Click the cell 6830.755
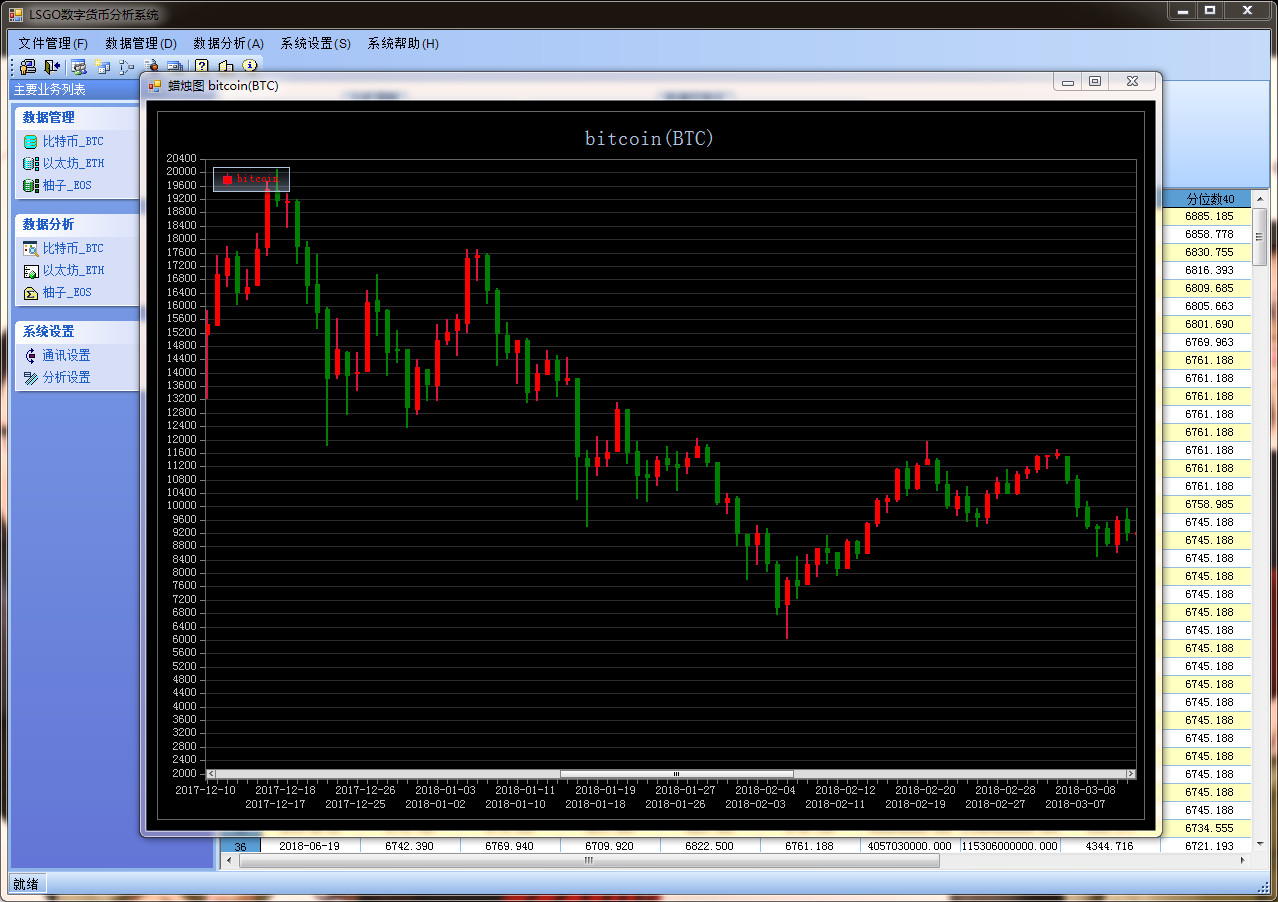The image size is (1278, 902). tap(1206, 252)
